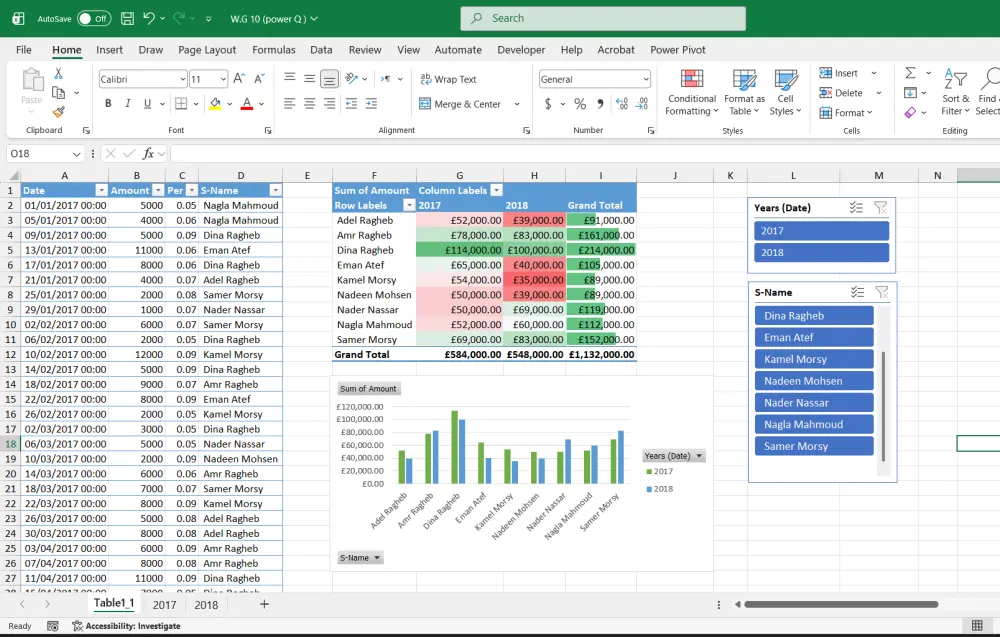The image size is (1000, 637).
Task: Open the Power Pivot ribbon tab
Action: pos(678,50)
